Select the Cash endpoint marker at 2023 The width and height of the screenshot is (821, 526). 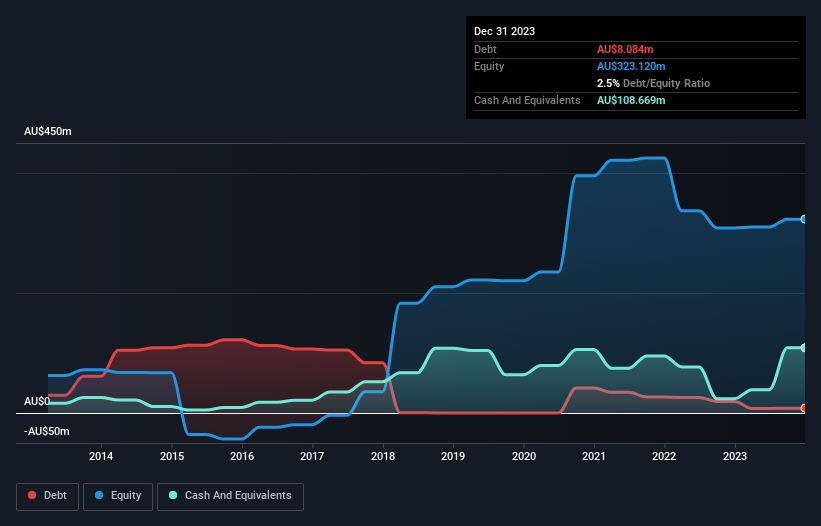(x=804, y=348)
